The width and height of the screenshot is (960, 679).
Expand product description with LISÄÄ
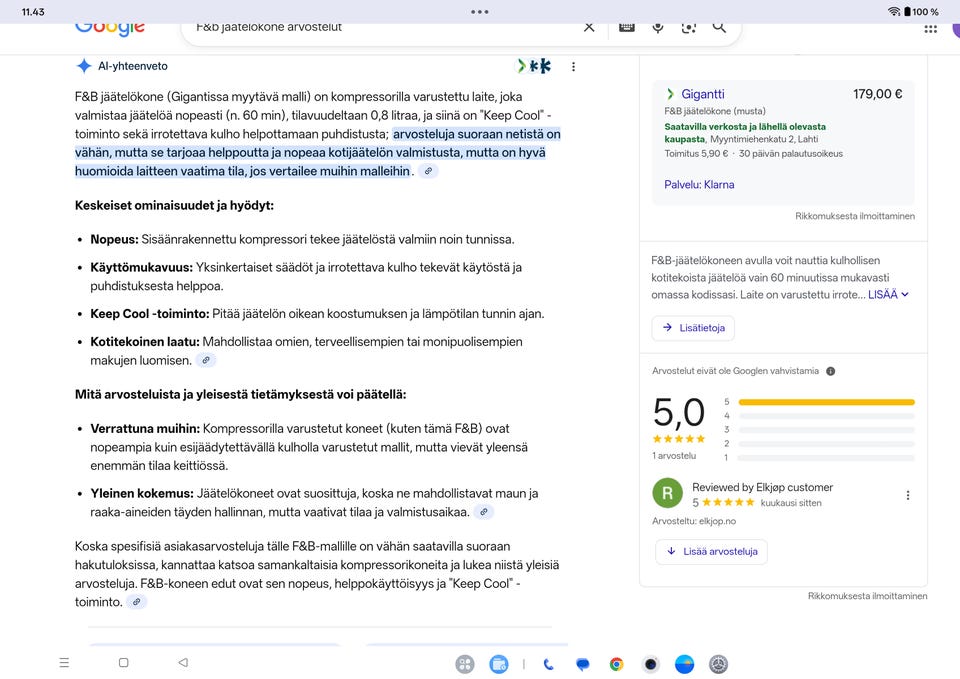point(888,295)
